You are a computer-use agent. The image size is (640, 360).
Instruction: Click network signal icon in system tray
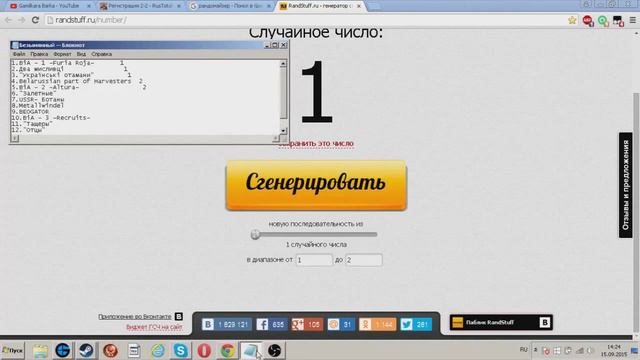(x=580, y=351)
